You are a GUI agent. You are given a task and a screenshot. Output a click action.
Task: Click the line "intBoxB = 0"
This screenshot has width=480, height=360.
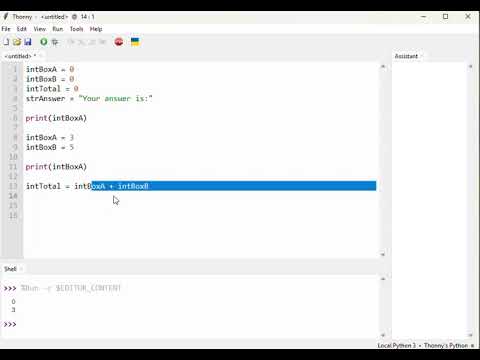click(x=50, y=79)
